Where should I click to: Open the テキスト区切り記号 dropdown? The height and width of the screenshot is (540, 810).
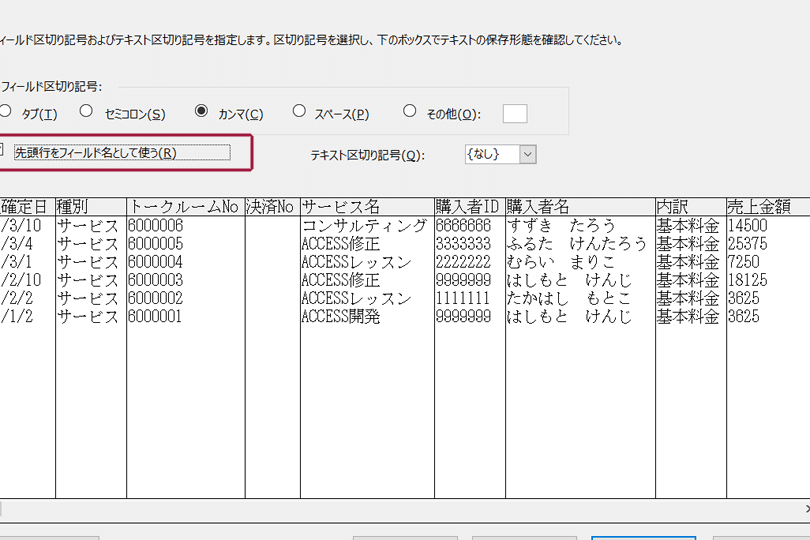click(528, 154)
